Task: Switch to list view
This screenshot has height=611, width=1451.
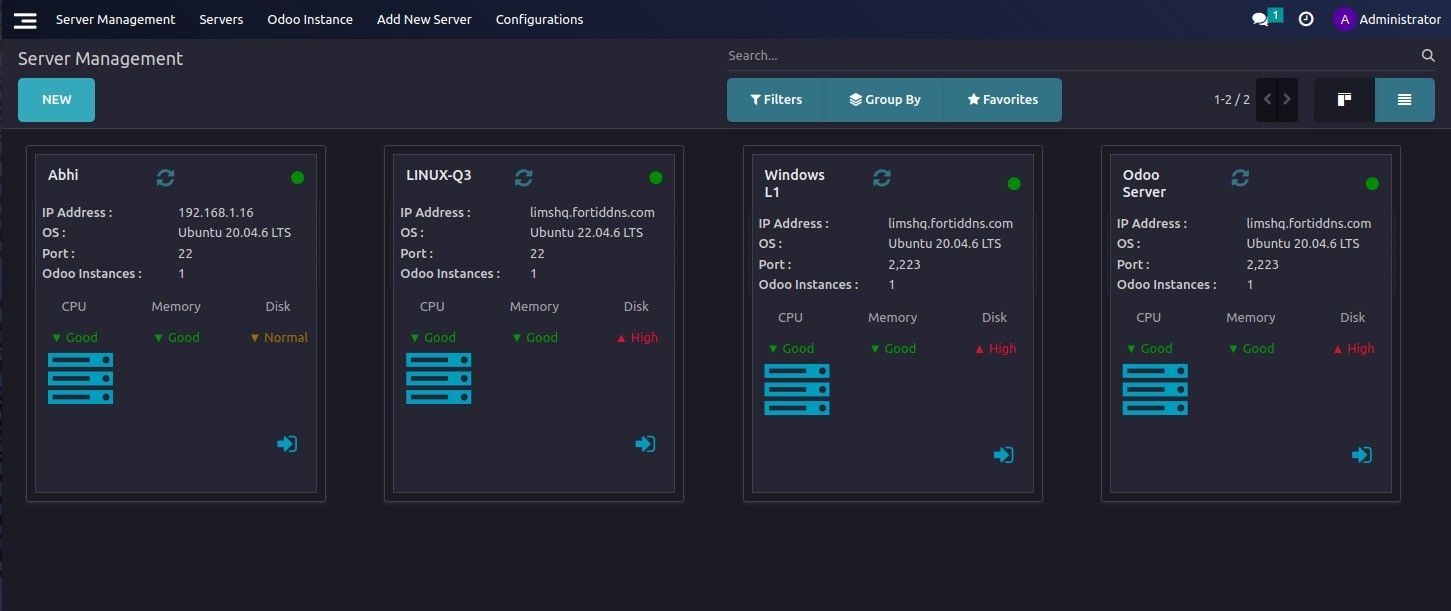Action: pos(1405,100)
